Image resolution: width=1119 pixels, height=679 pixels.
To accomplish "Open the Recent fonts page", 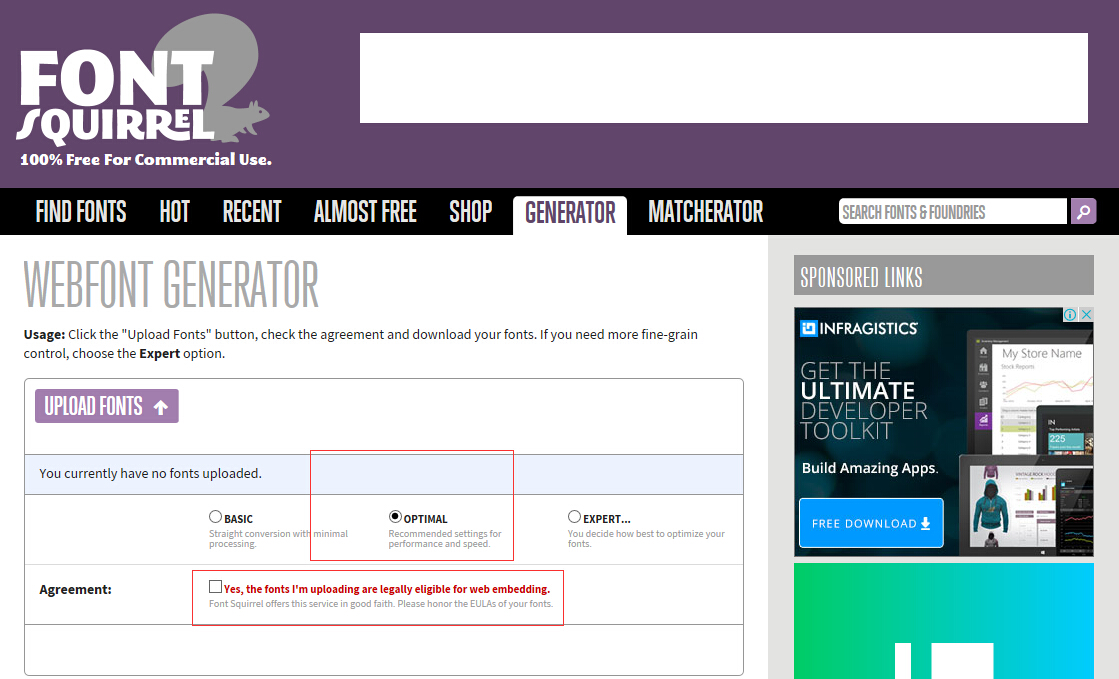I will click(252, 212).
